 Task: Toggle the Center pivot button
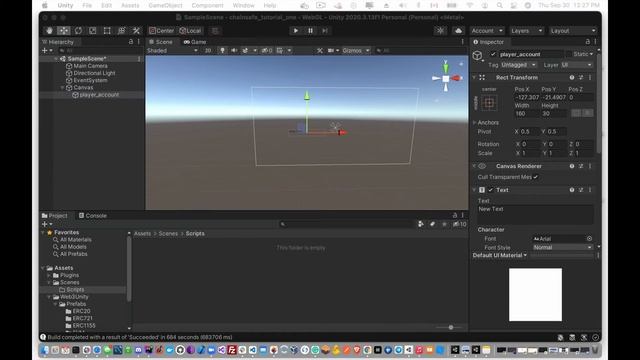click(162, 31)
